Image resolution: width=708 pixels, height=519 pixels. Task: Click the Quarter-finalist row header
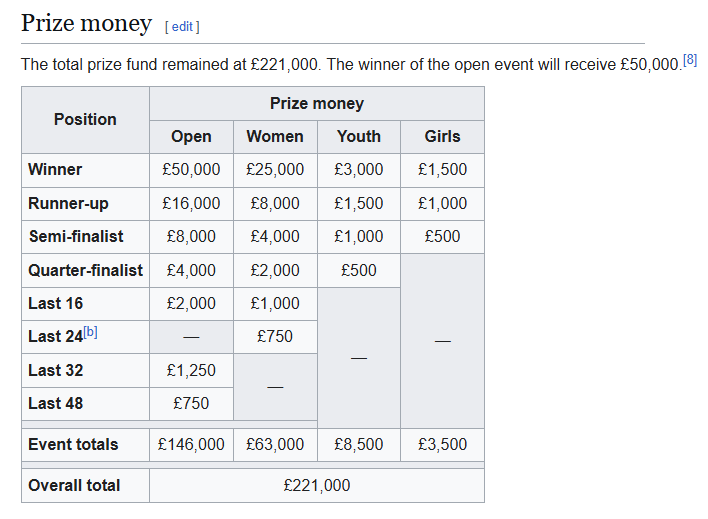coord(85,270)
